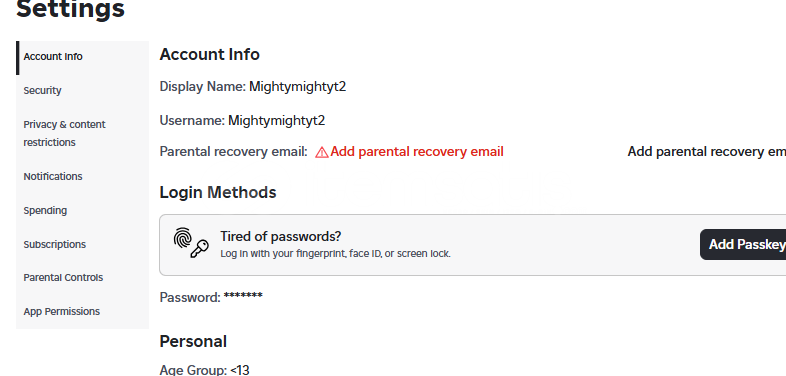The height and width of the screenshot is (376, 786).
Task: Click the Username value Mightymightyt2
Action: pos(277,121)
